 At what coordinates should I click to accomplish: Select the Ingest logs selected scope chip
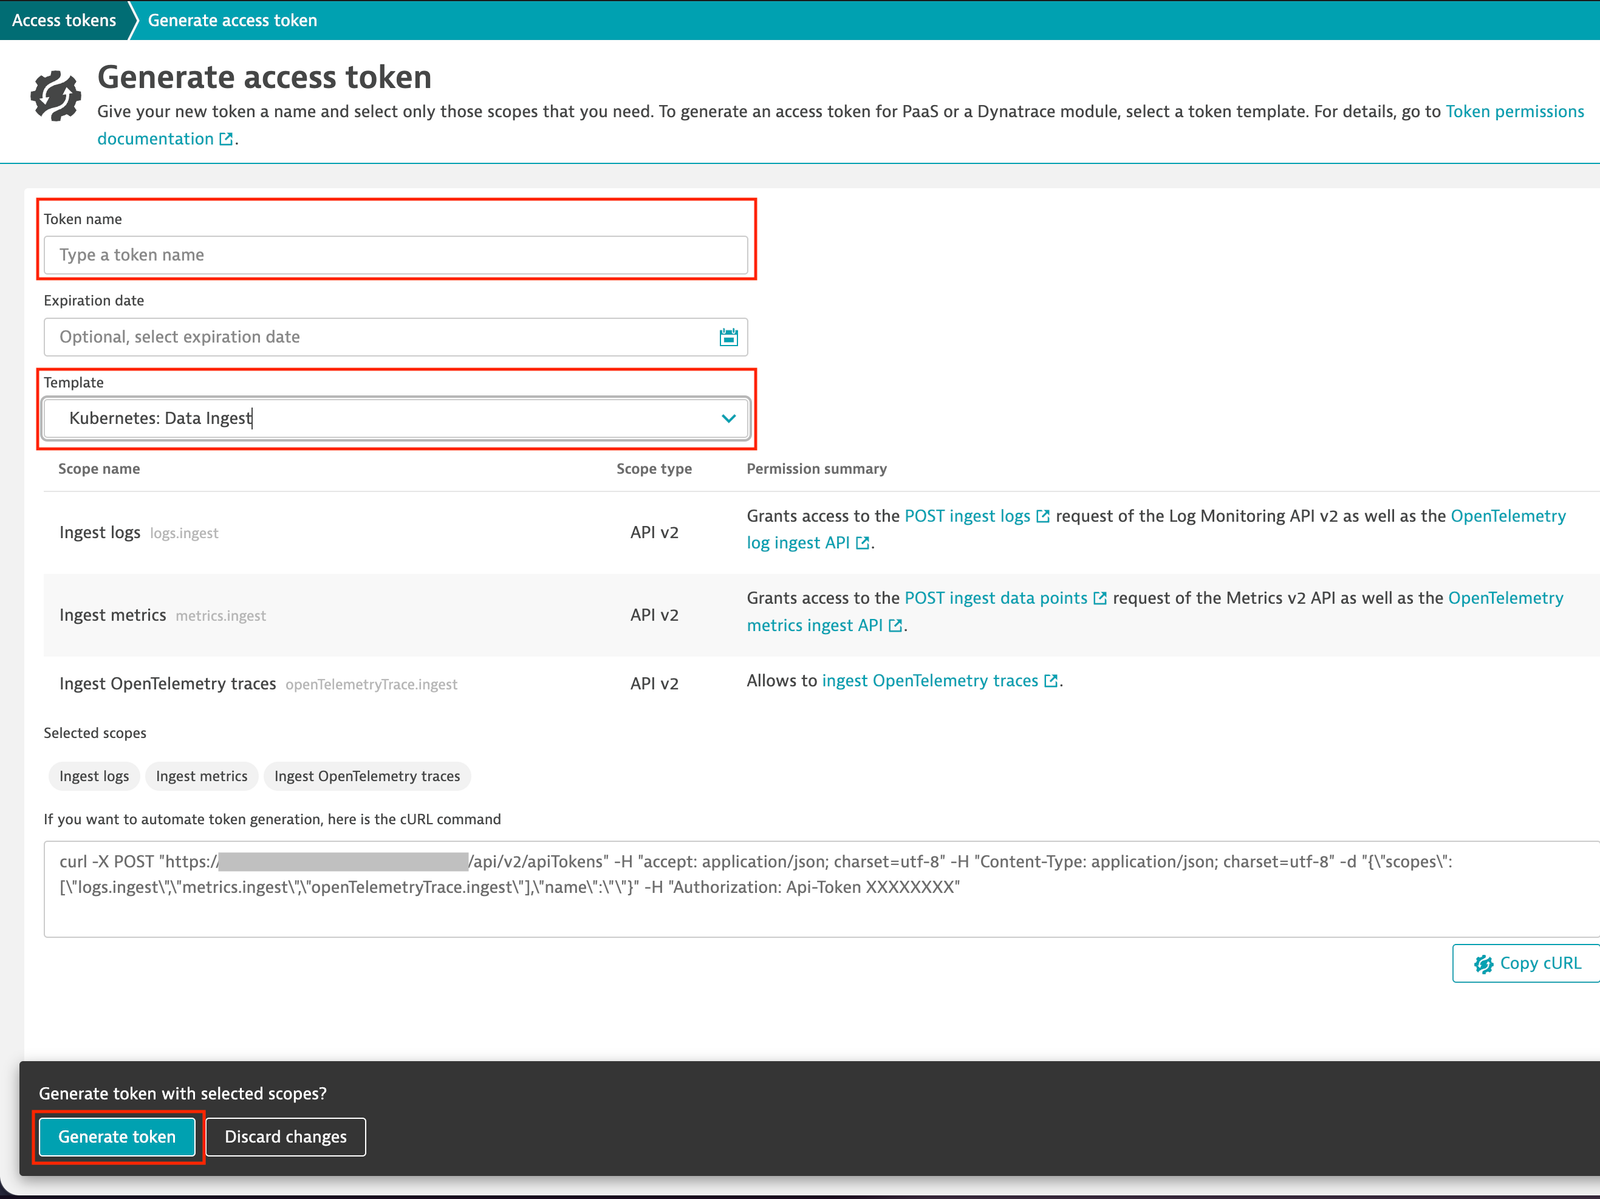click(x=94, y=776)
